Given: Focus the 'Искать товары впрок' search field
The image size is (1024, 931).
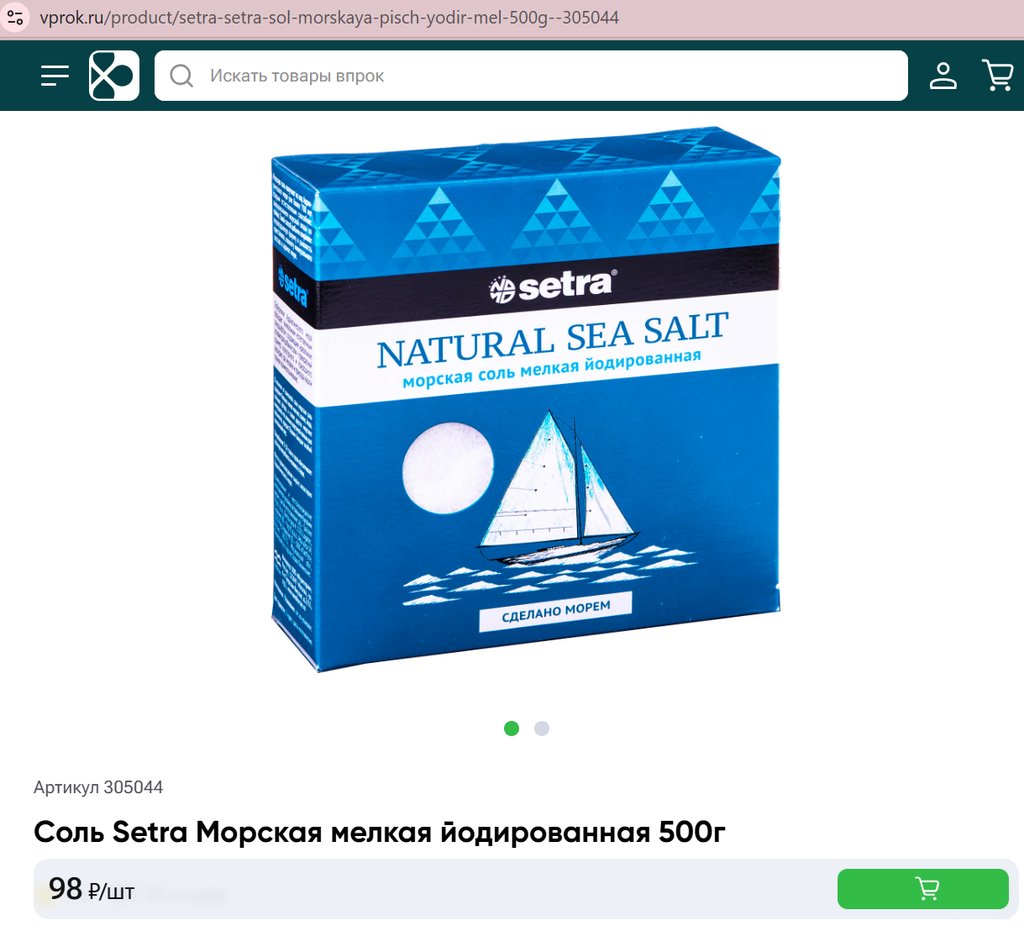Looking at the screenshot, I should click(531, 76).
